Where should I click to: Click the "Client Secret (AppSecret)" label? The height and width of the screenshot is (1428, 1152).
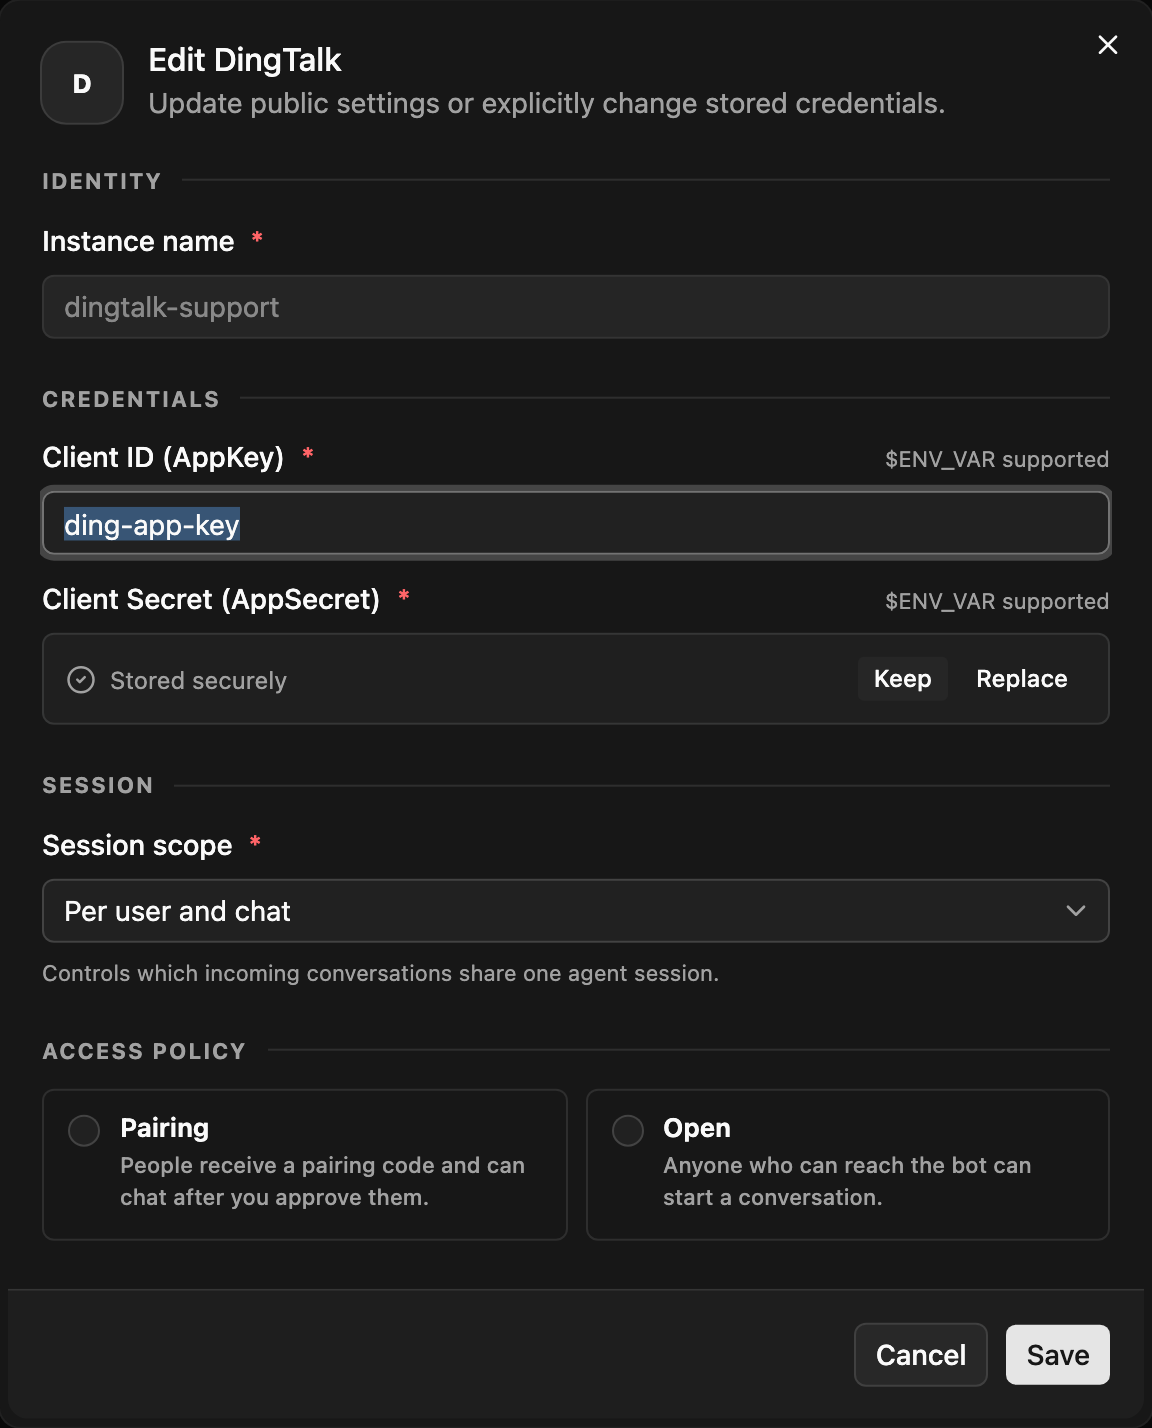(211, 599)
